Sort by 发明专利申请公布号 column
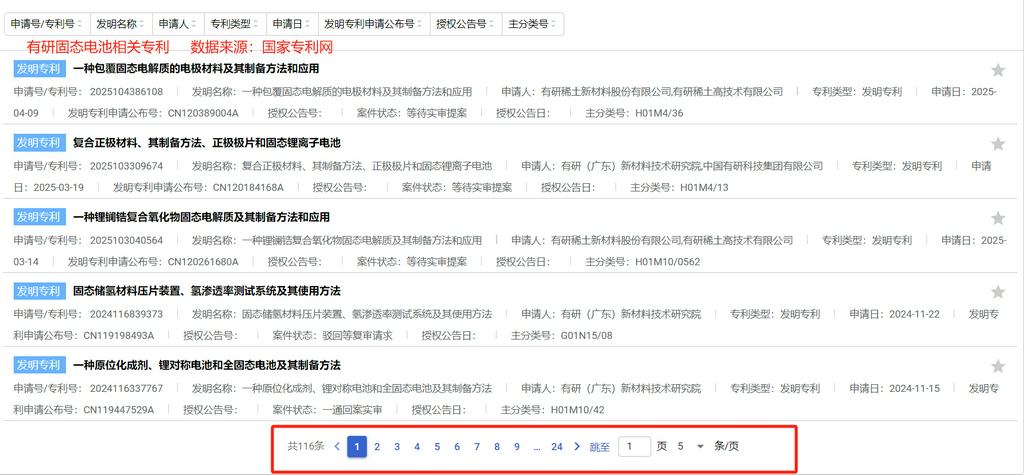 point(374,24)
